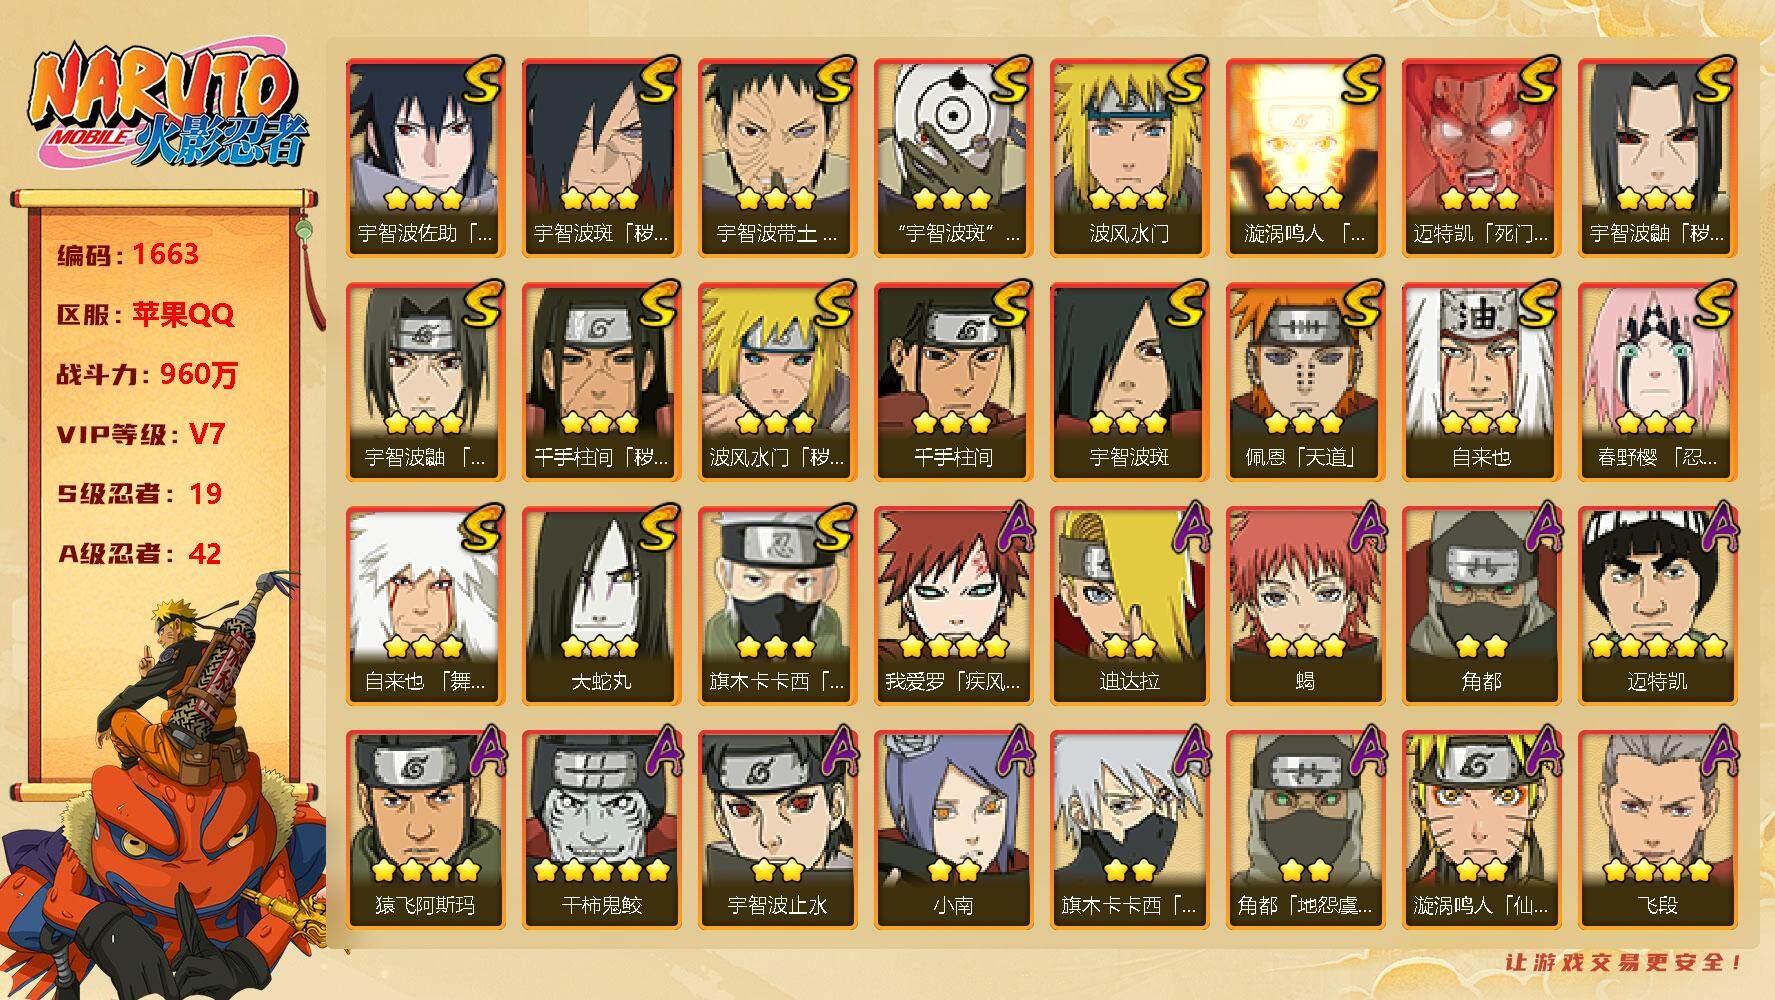This screenshot has width=1775, height=1000.
Task: Open the 宇智波止水 card
Action: coord(777,829)
